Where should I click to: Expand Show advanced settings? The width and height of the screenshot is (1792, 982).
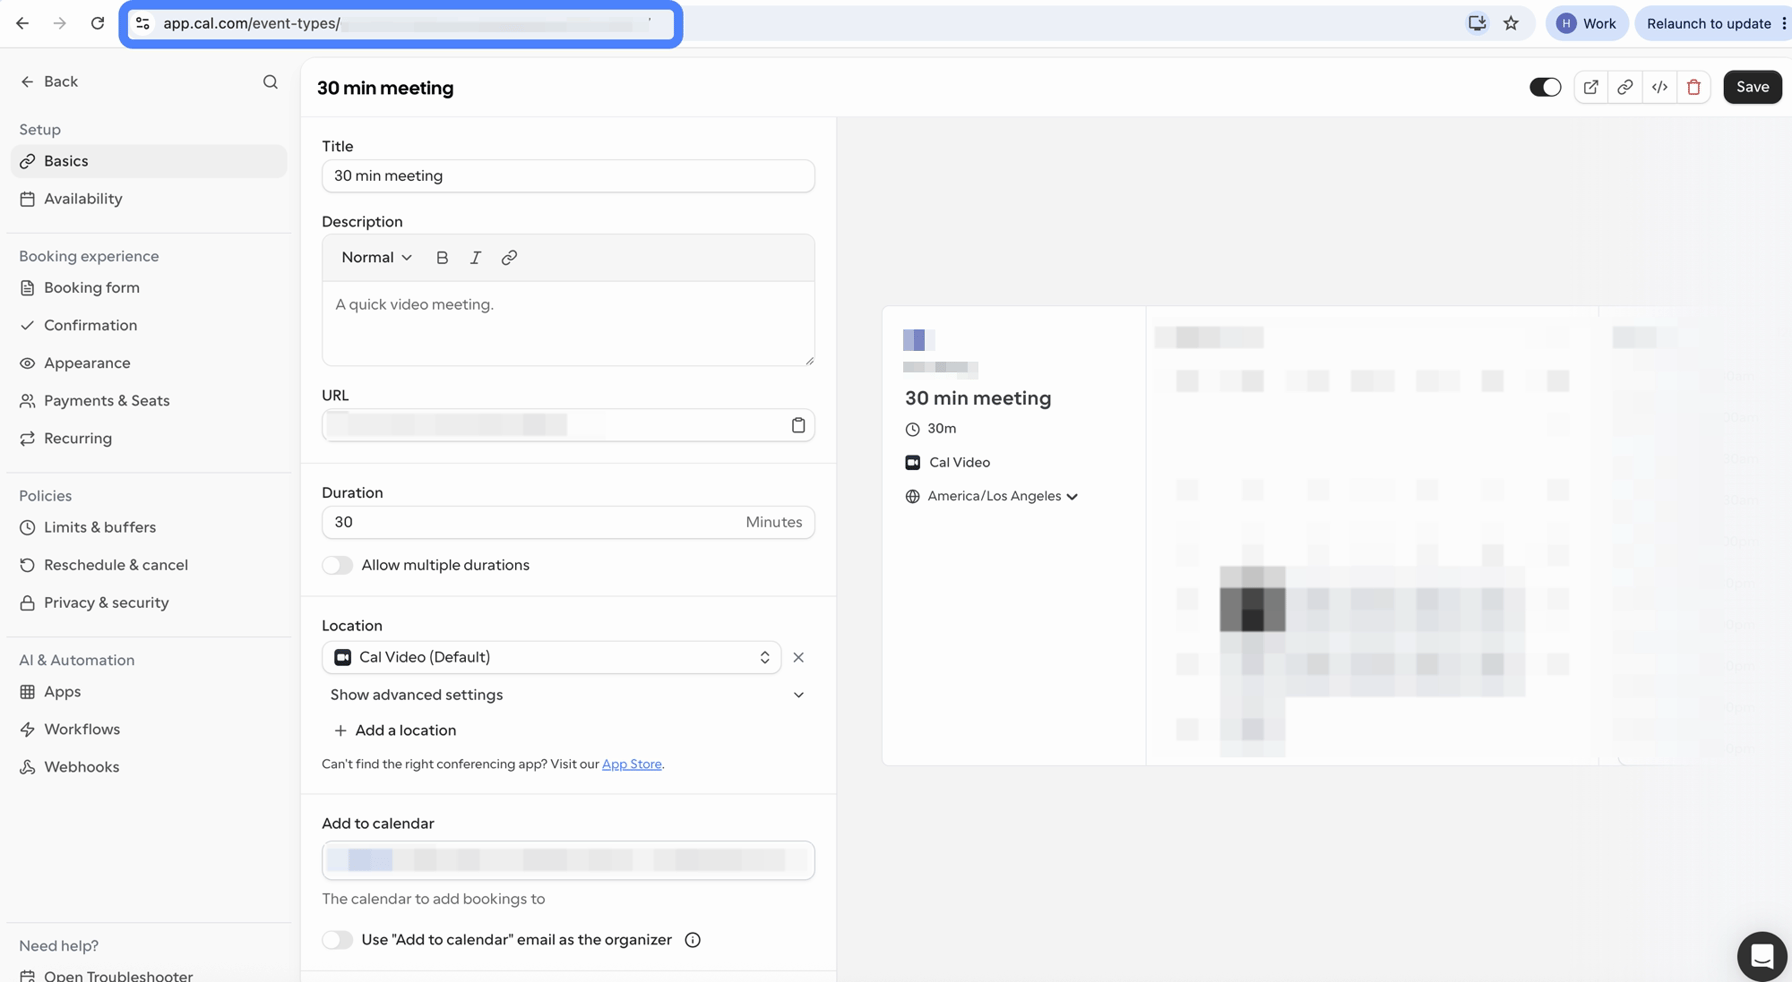[x=567, y=695]
